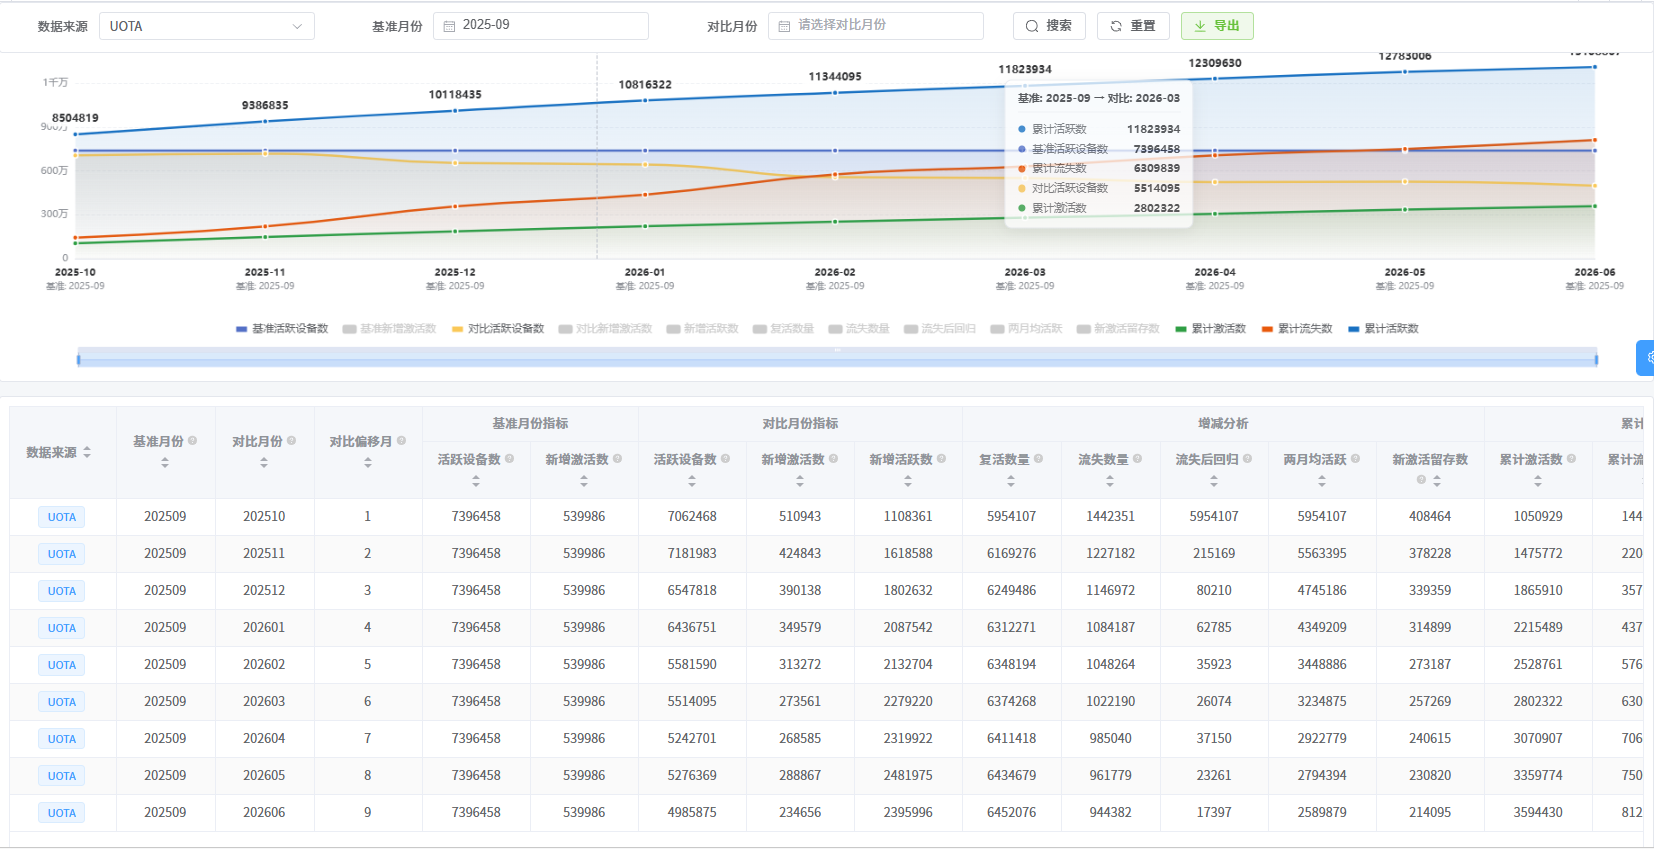Image resolution: width=1654 pixels, height=850 pixels.
Task: Click the calendar icon in the 对比月份 field
Action: [x=784, y=26]
